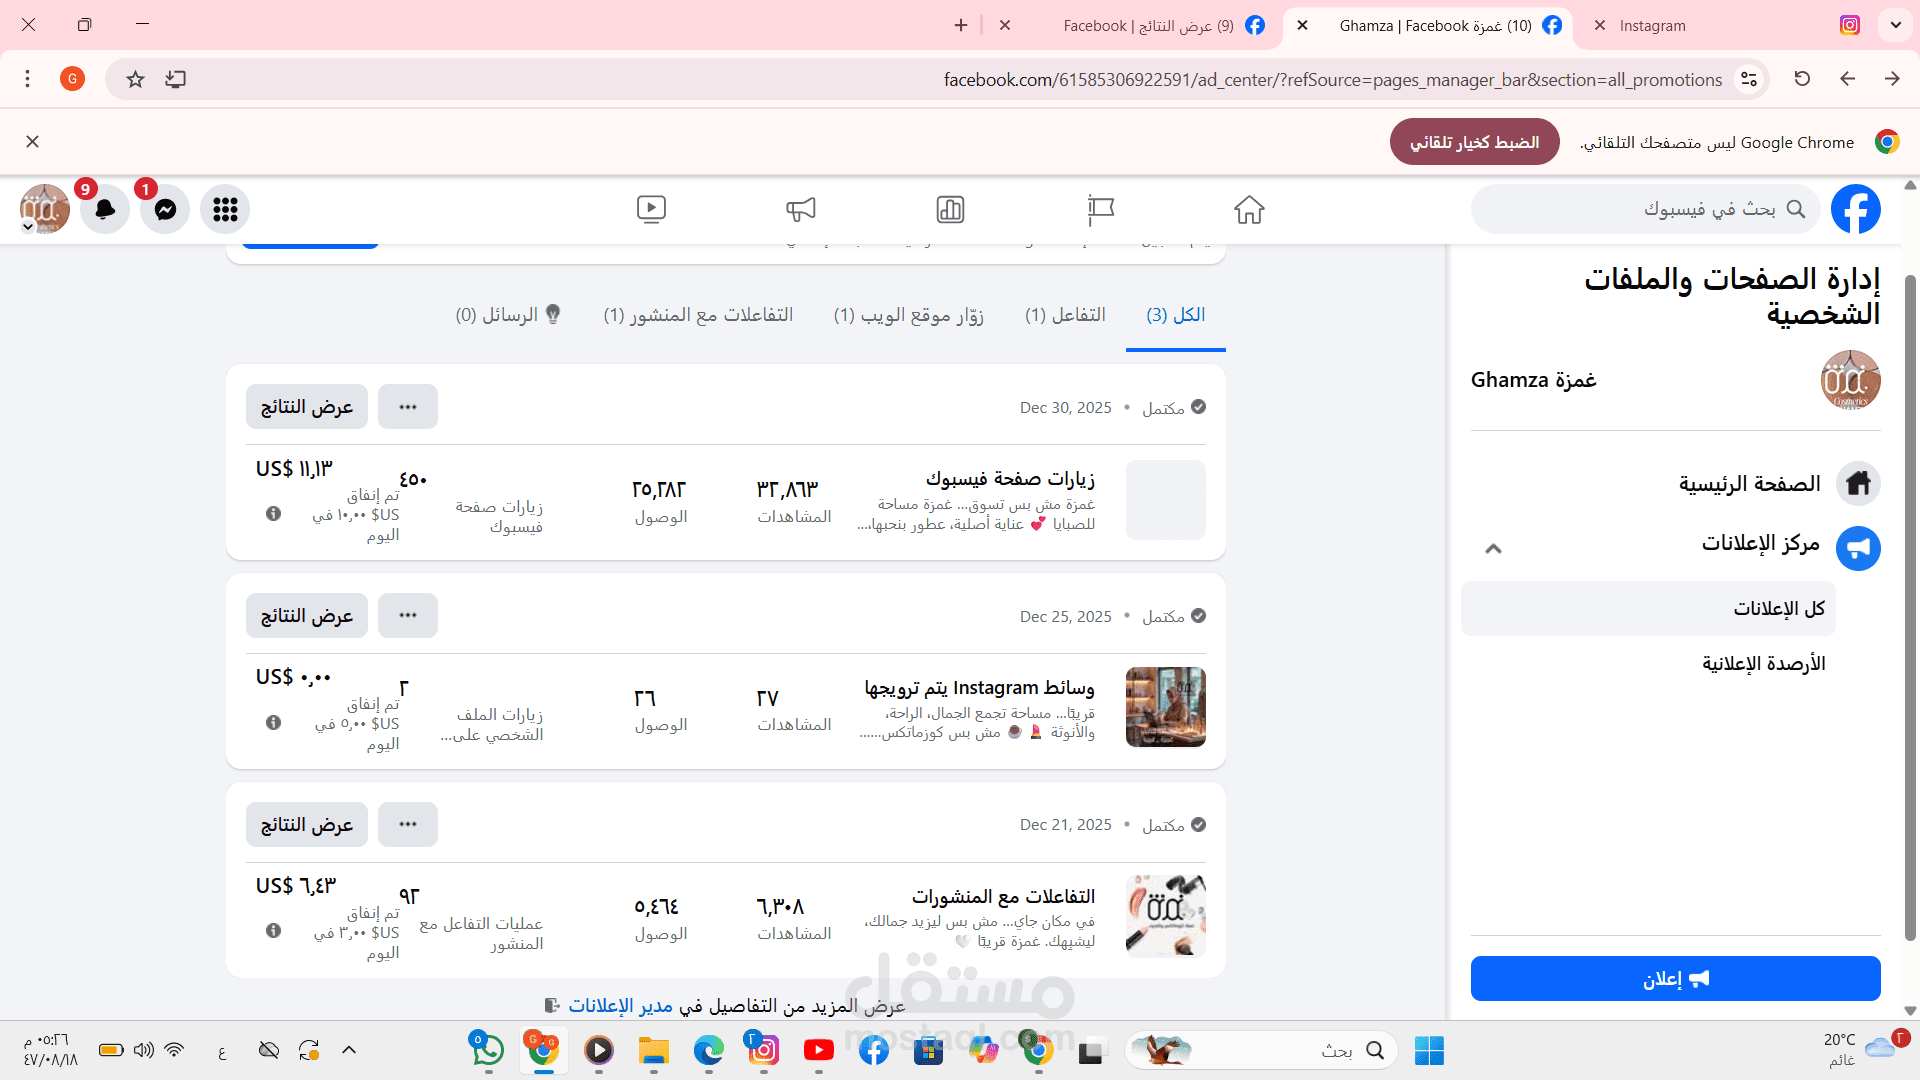Click عرض النتائج for the Dec 25 ad

[307, 616]
